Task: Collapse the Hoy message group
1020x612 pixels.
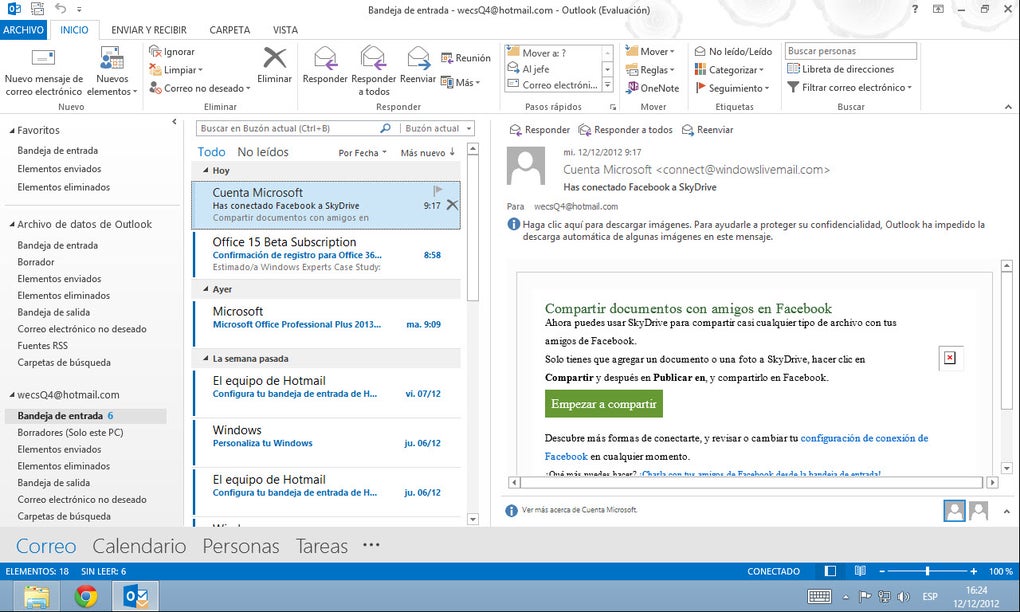Action: click(206, 170)
